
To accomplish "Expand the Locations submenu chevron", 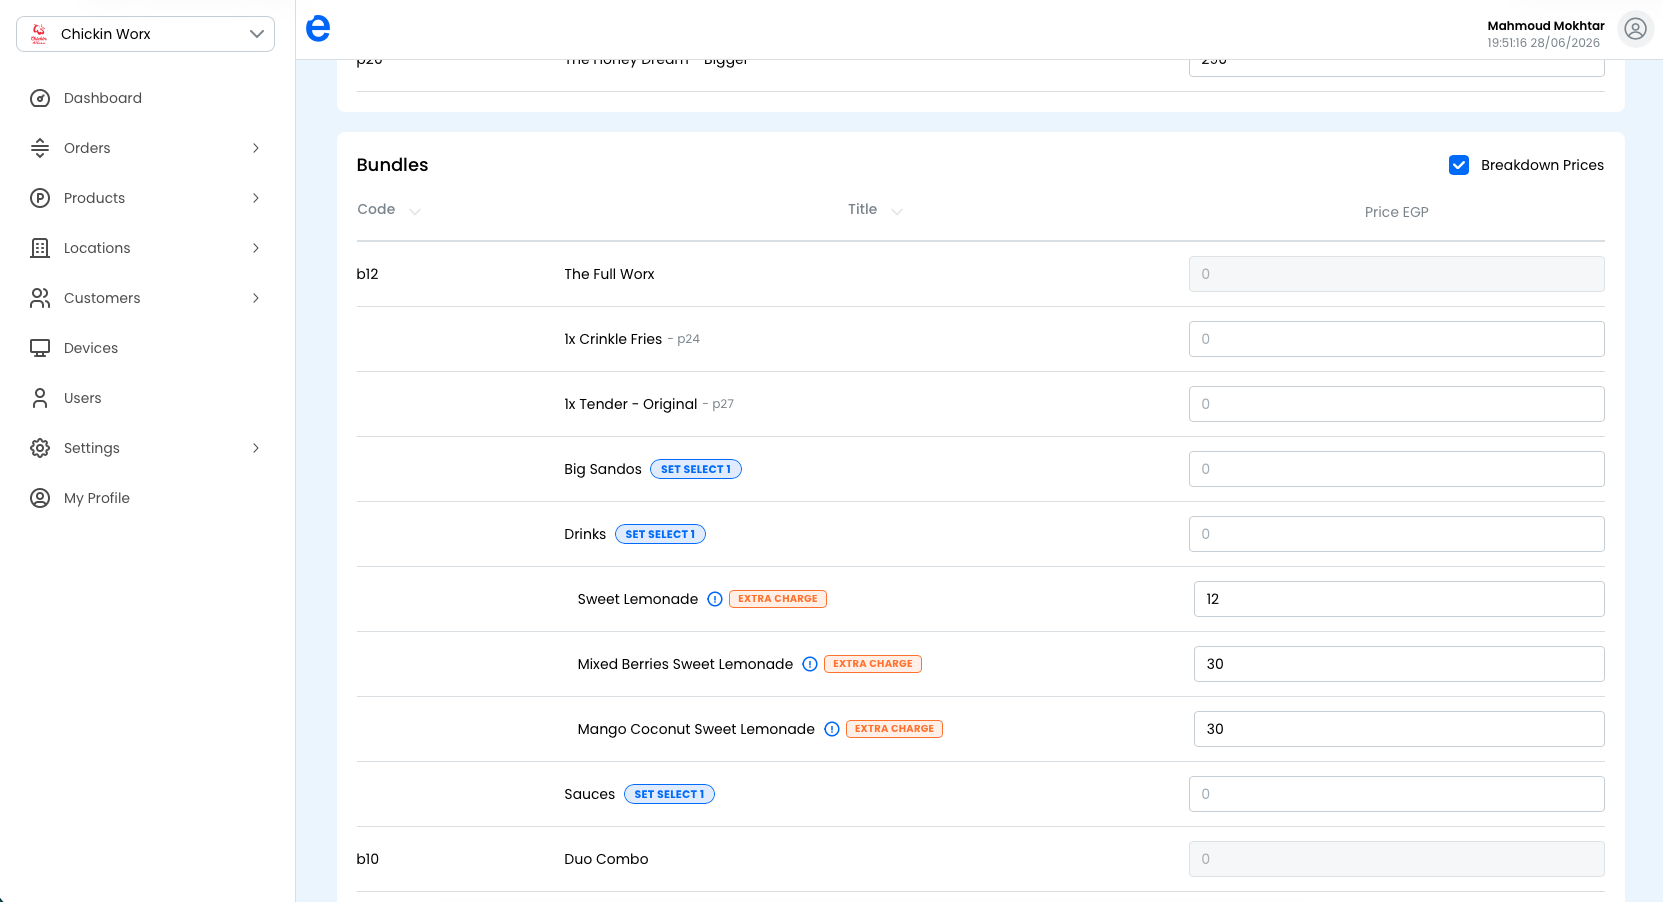I will click(256, 248).
